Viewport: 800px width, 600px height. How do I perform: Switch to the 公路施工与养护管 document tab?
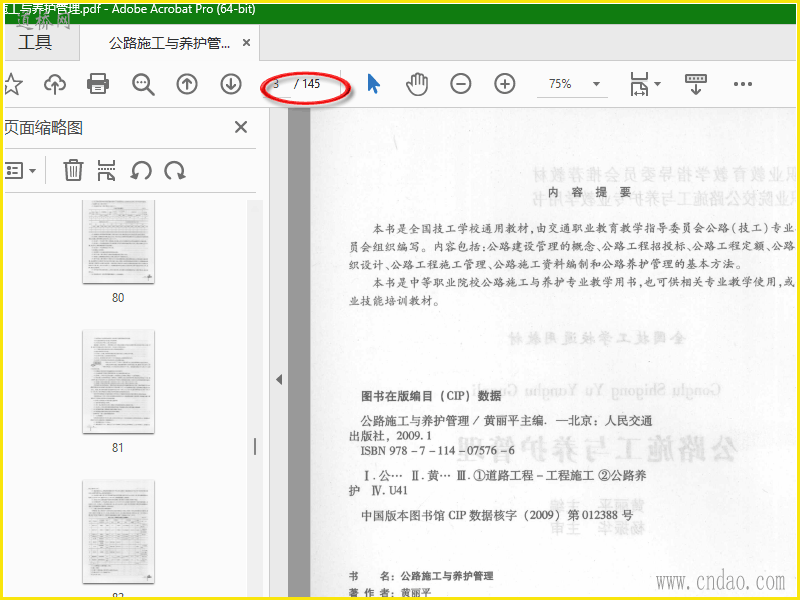pos(169,43)
